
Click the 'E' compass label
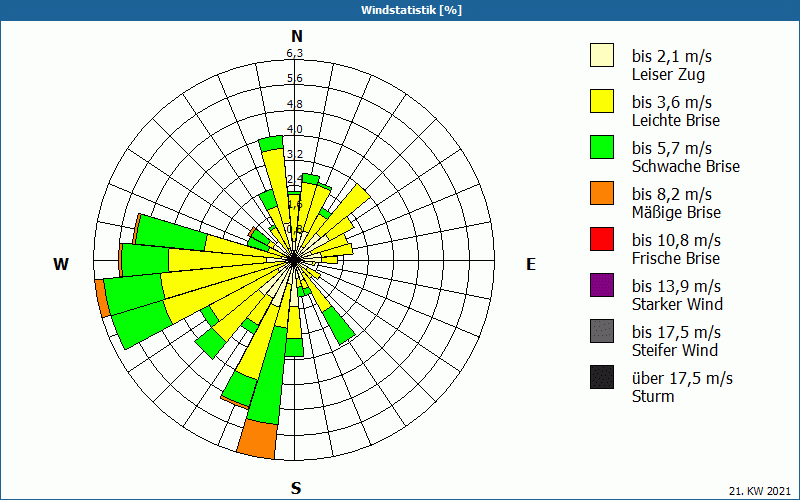coord(531,264)
